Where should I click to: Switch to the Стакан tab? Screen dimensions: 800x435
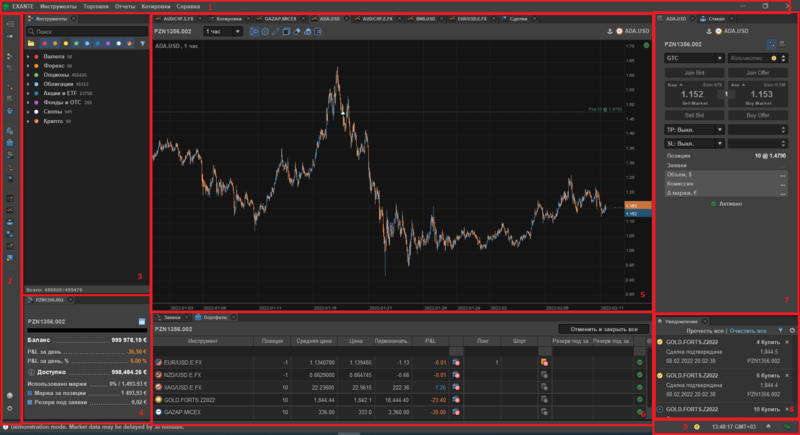(x=714, y=18)
